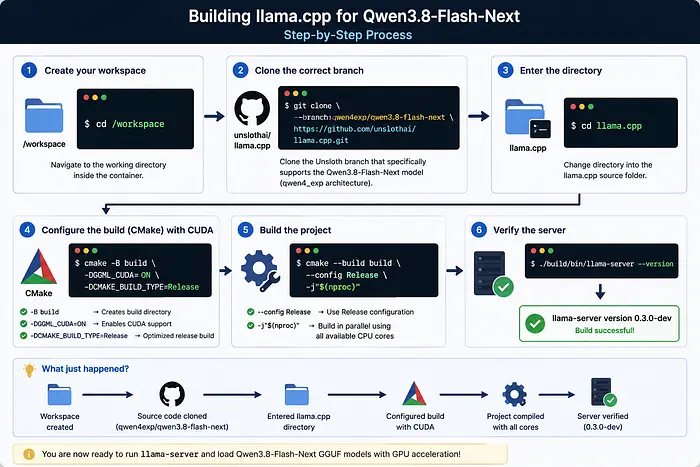Click the $ cd llama.cpp command
Screen dimensions: 700x467
coord(606,126)
